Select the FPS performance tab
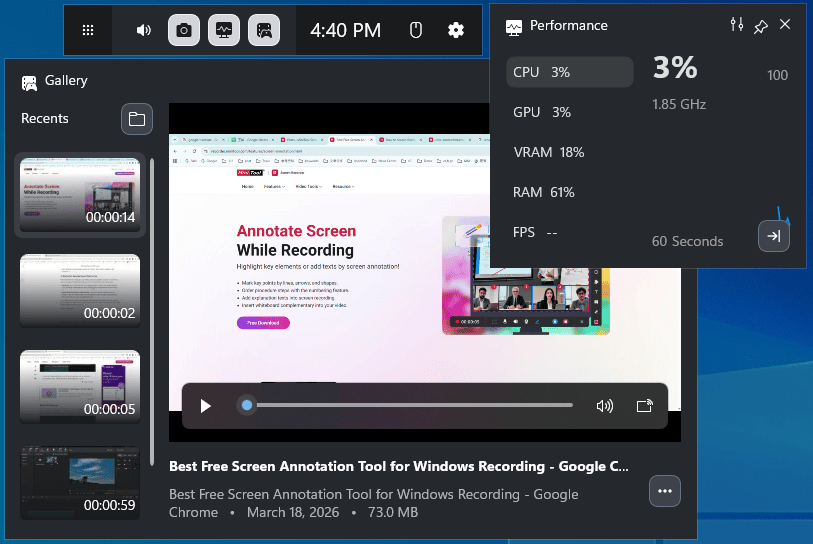 (569, 232)
